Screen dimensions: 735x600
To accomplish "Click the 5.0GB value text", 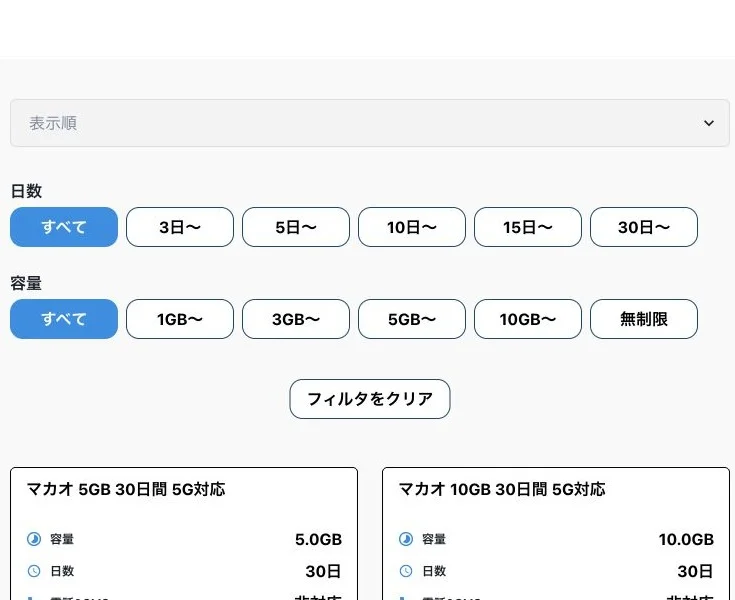I will point(318,539).
